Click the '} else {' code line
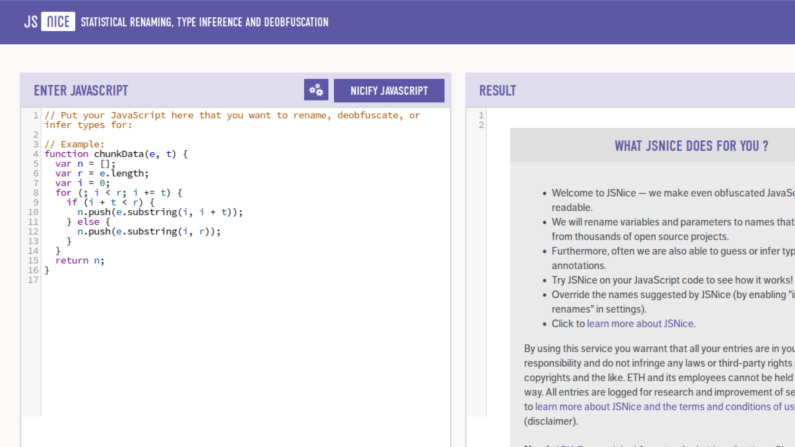Viewport: 795px width, 447px height. coord(88,222)
